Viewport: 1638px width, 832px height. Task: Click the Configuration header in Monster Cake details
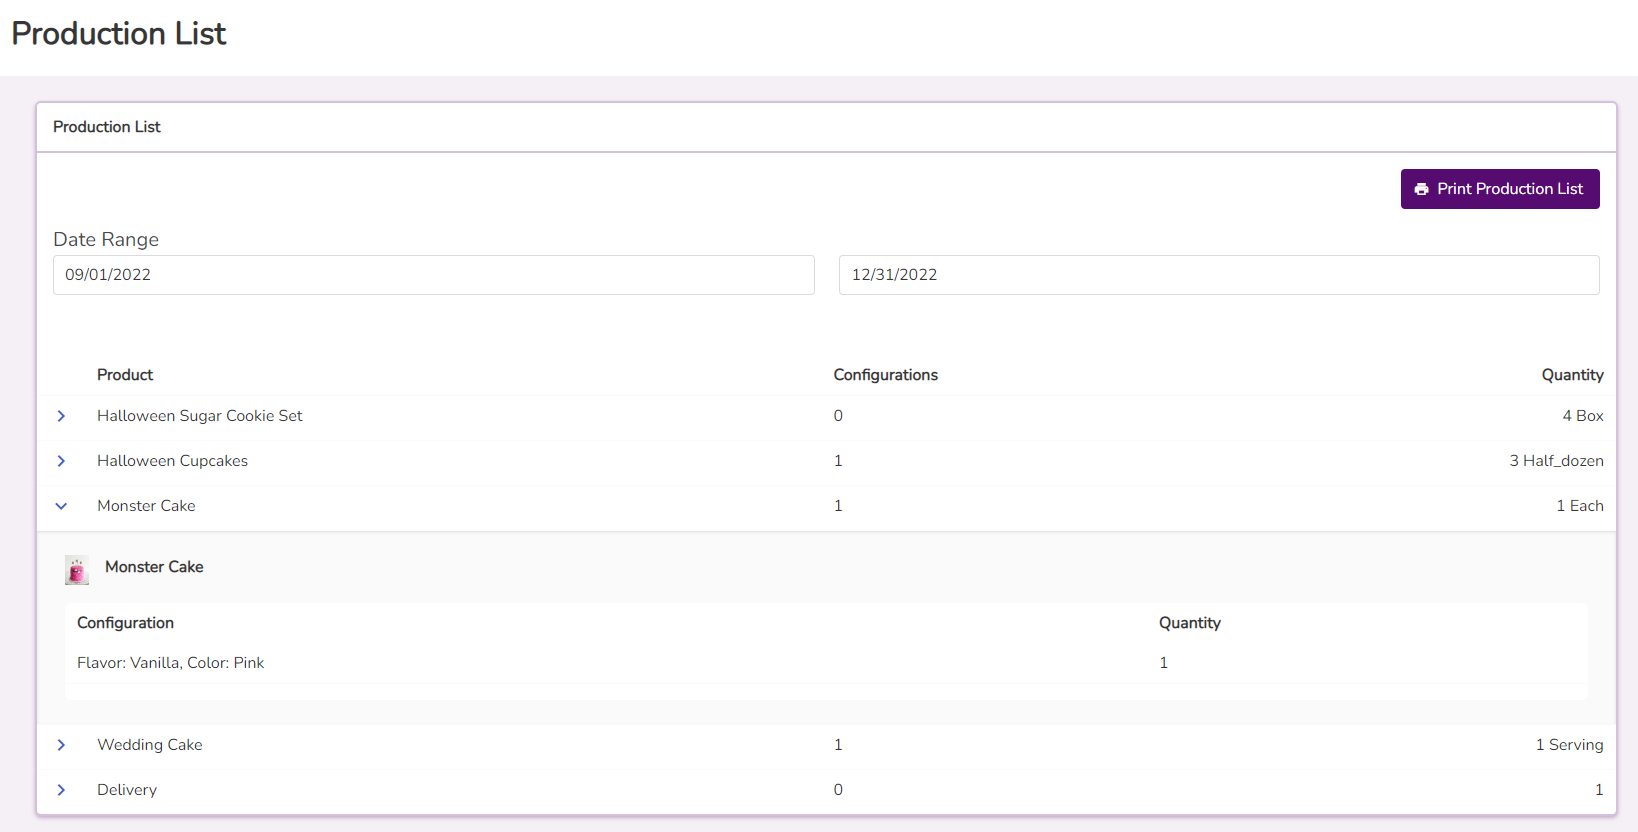pyautogui.click(x=125, y=623)
